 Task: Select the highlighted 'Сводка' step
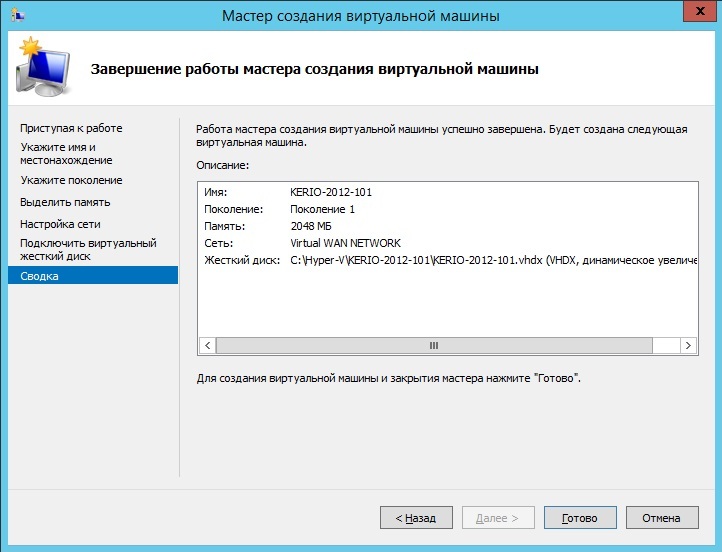tap(39, 276)
